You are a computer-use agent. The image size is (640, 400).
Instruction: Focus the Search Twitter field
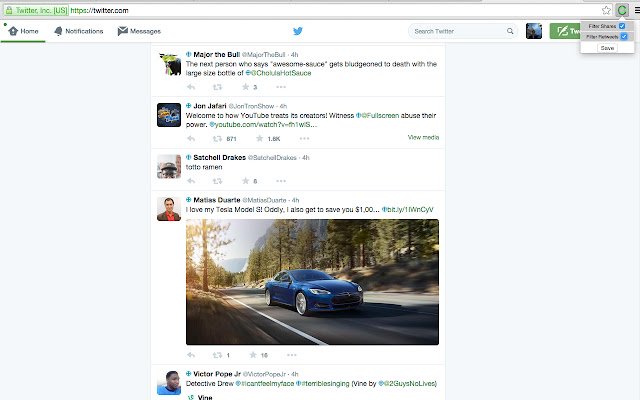[462, 31]
